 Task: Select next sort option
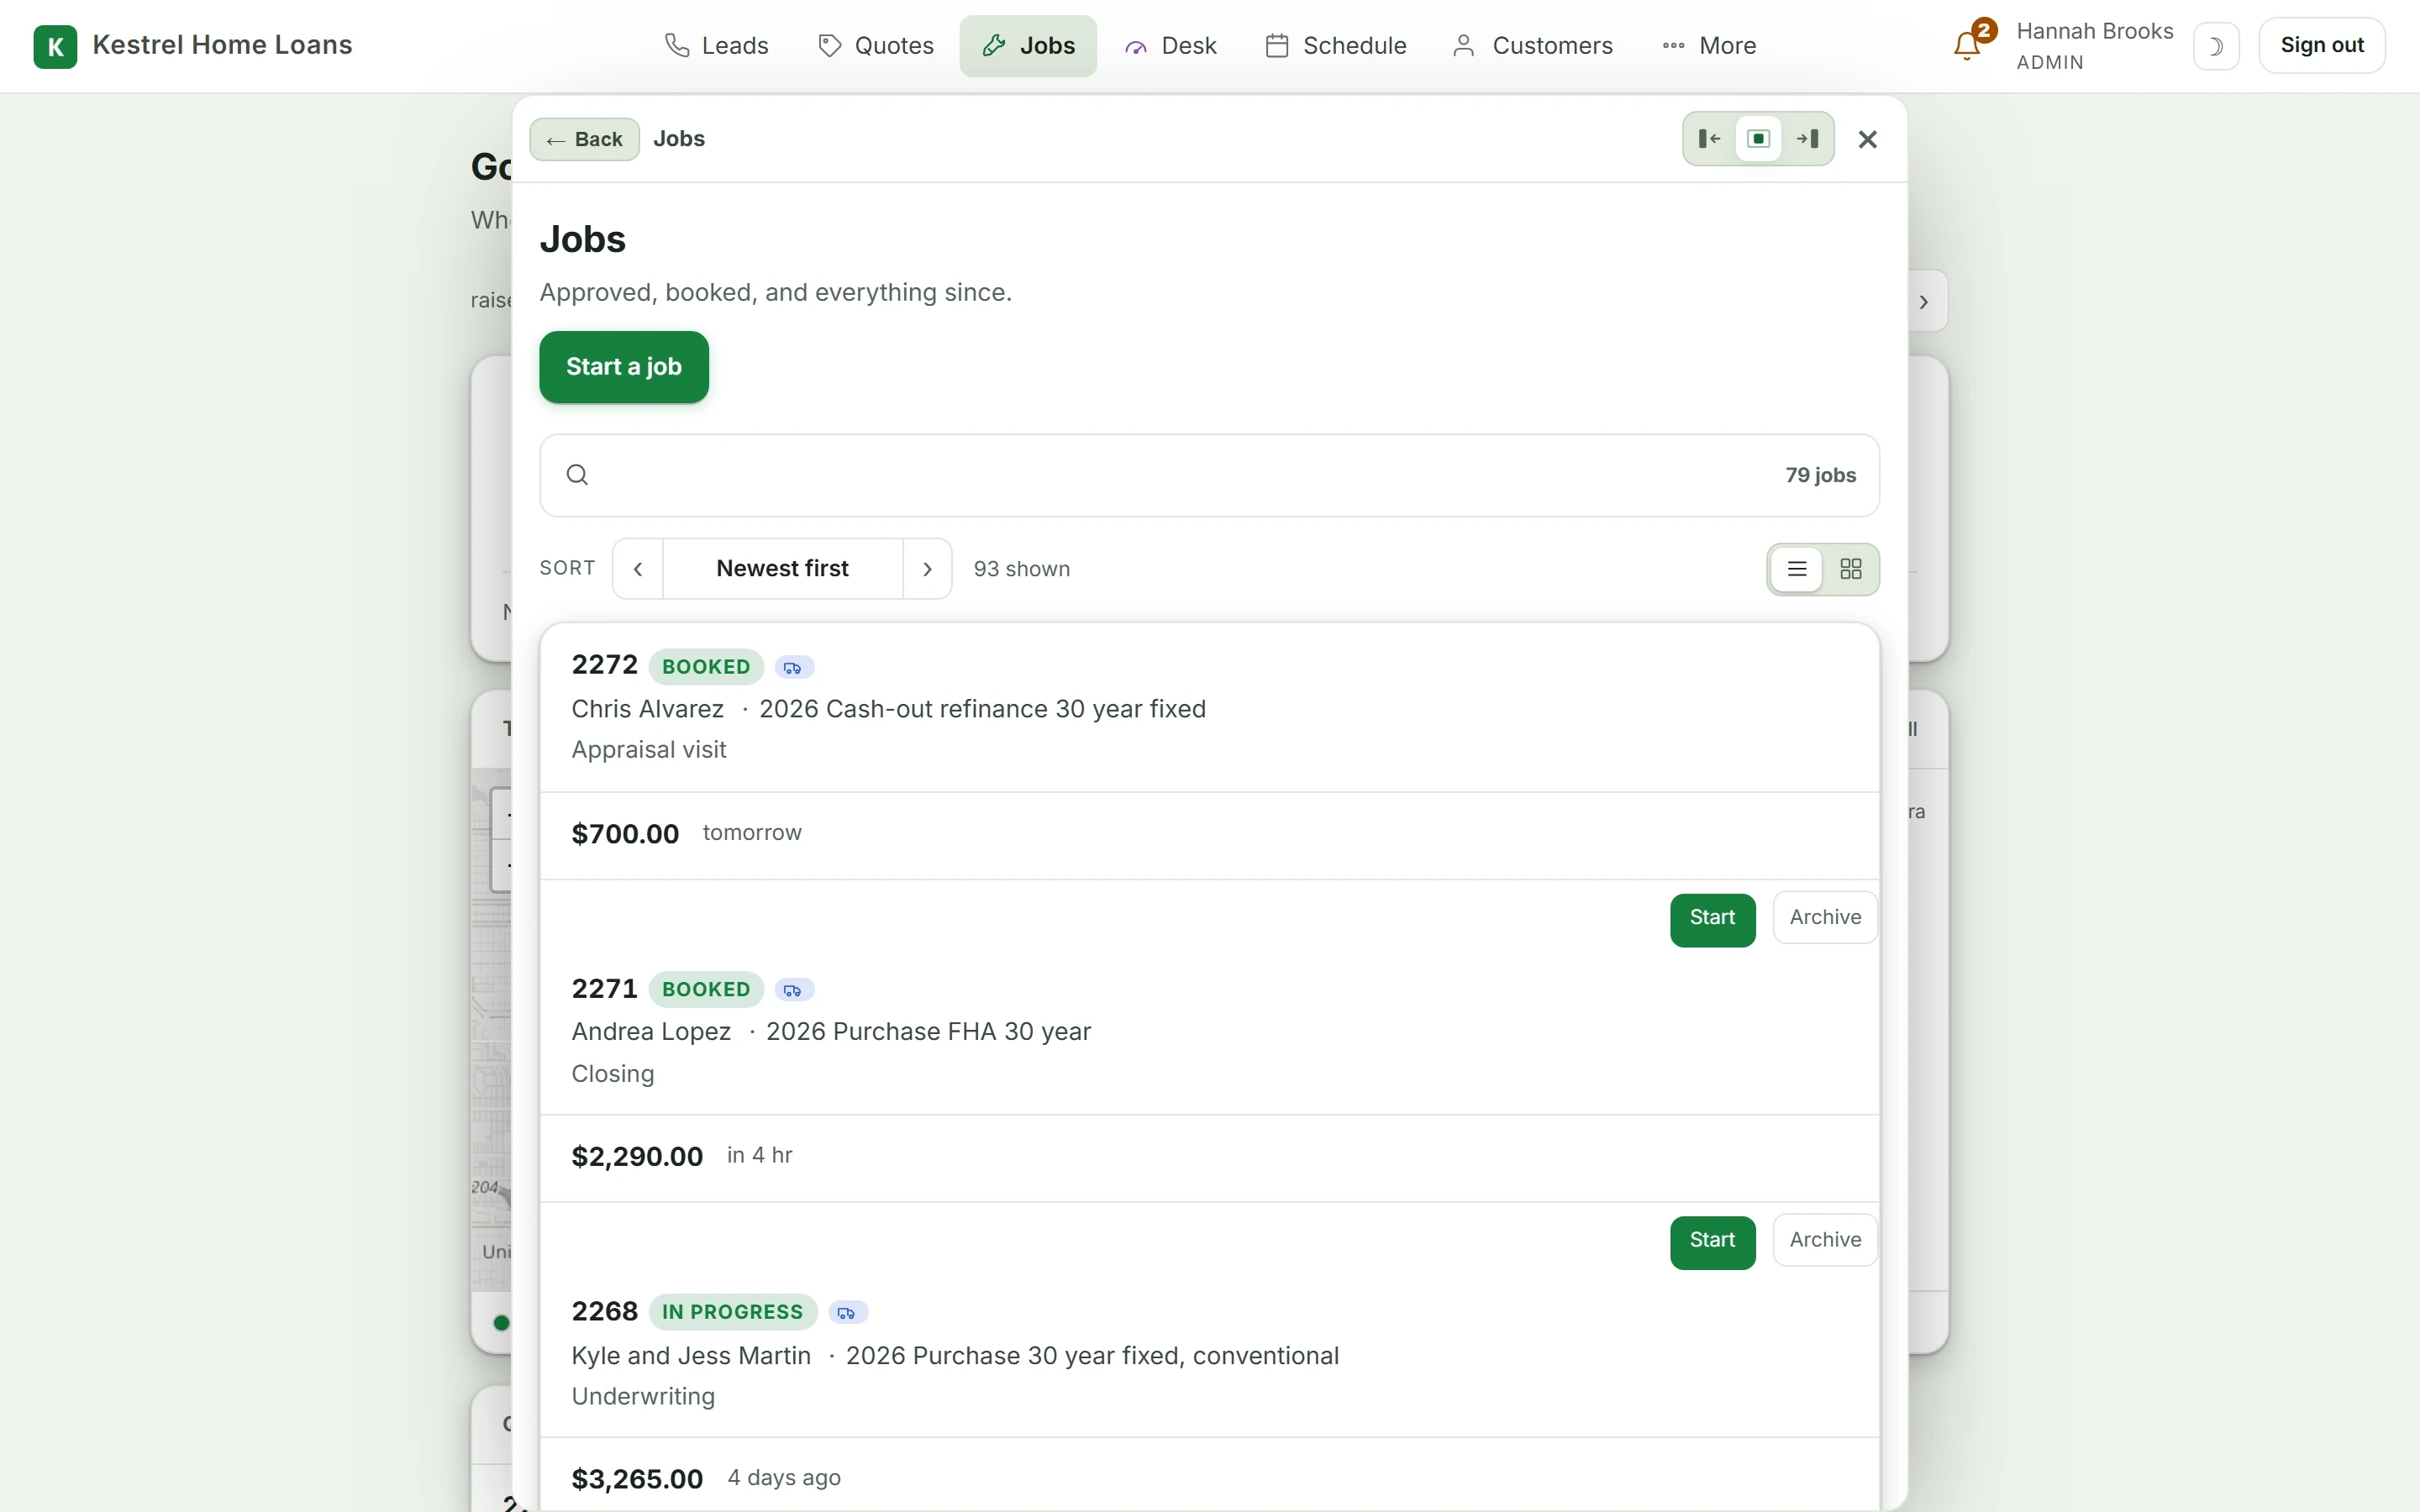(x=927, y=569)
